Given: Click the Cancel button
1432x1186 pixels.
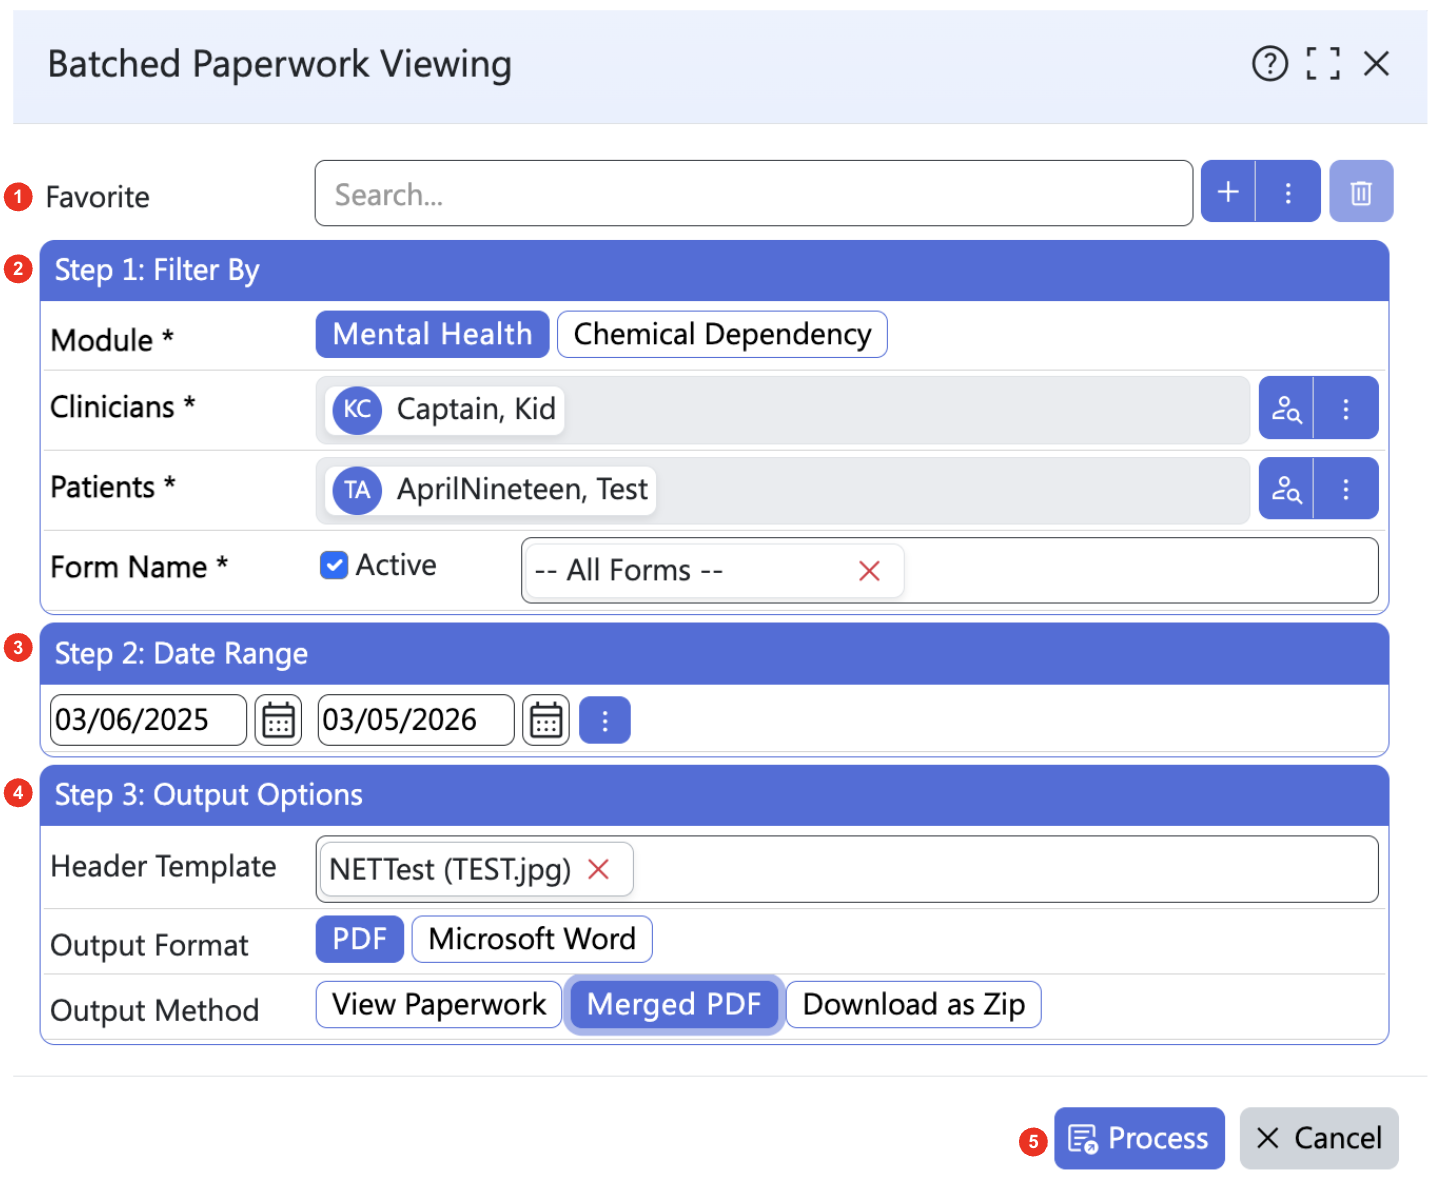Looking at the screenshot, I should coord(1319,1138).
